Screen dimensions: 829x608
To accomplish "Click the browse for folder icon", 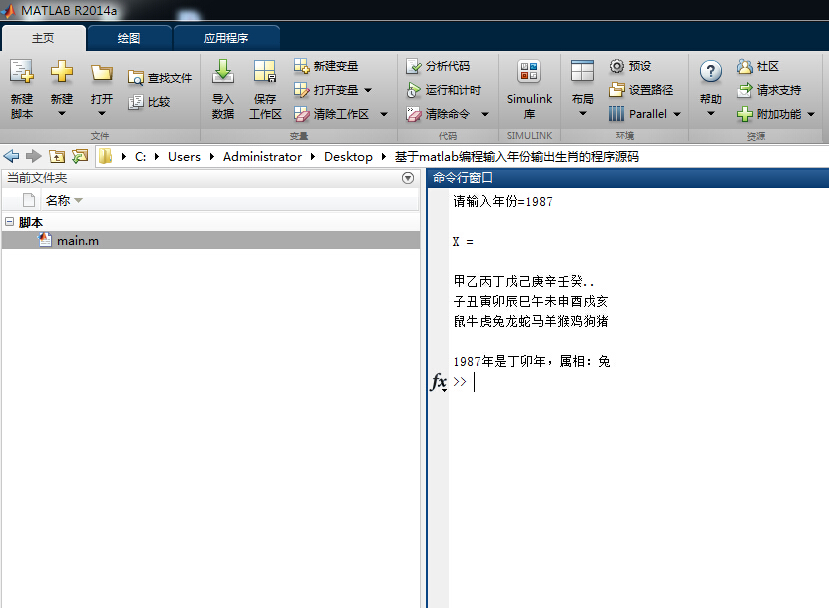I will (x=80, y=156).
